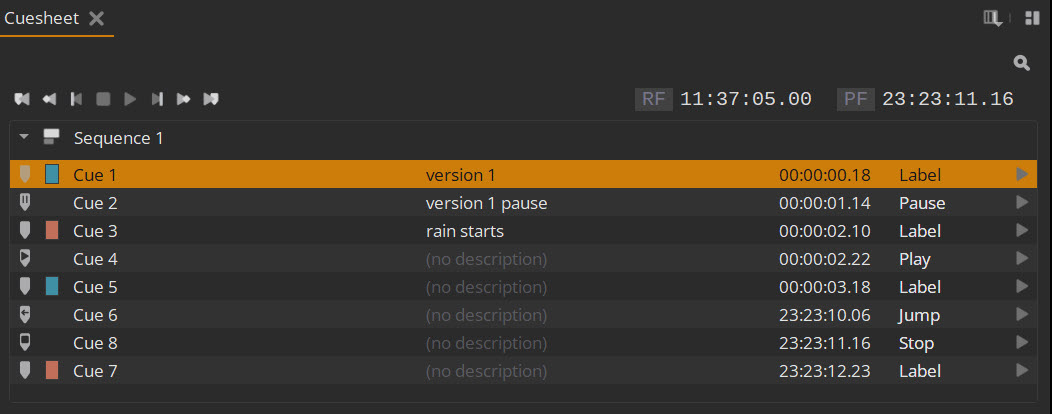This screenshot has width=1052, height=414.
Task: Play the cuesheet with transport play button
Action: (x=130, y=99)
